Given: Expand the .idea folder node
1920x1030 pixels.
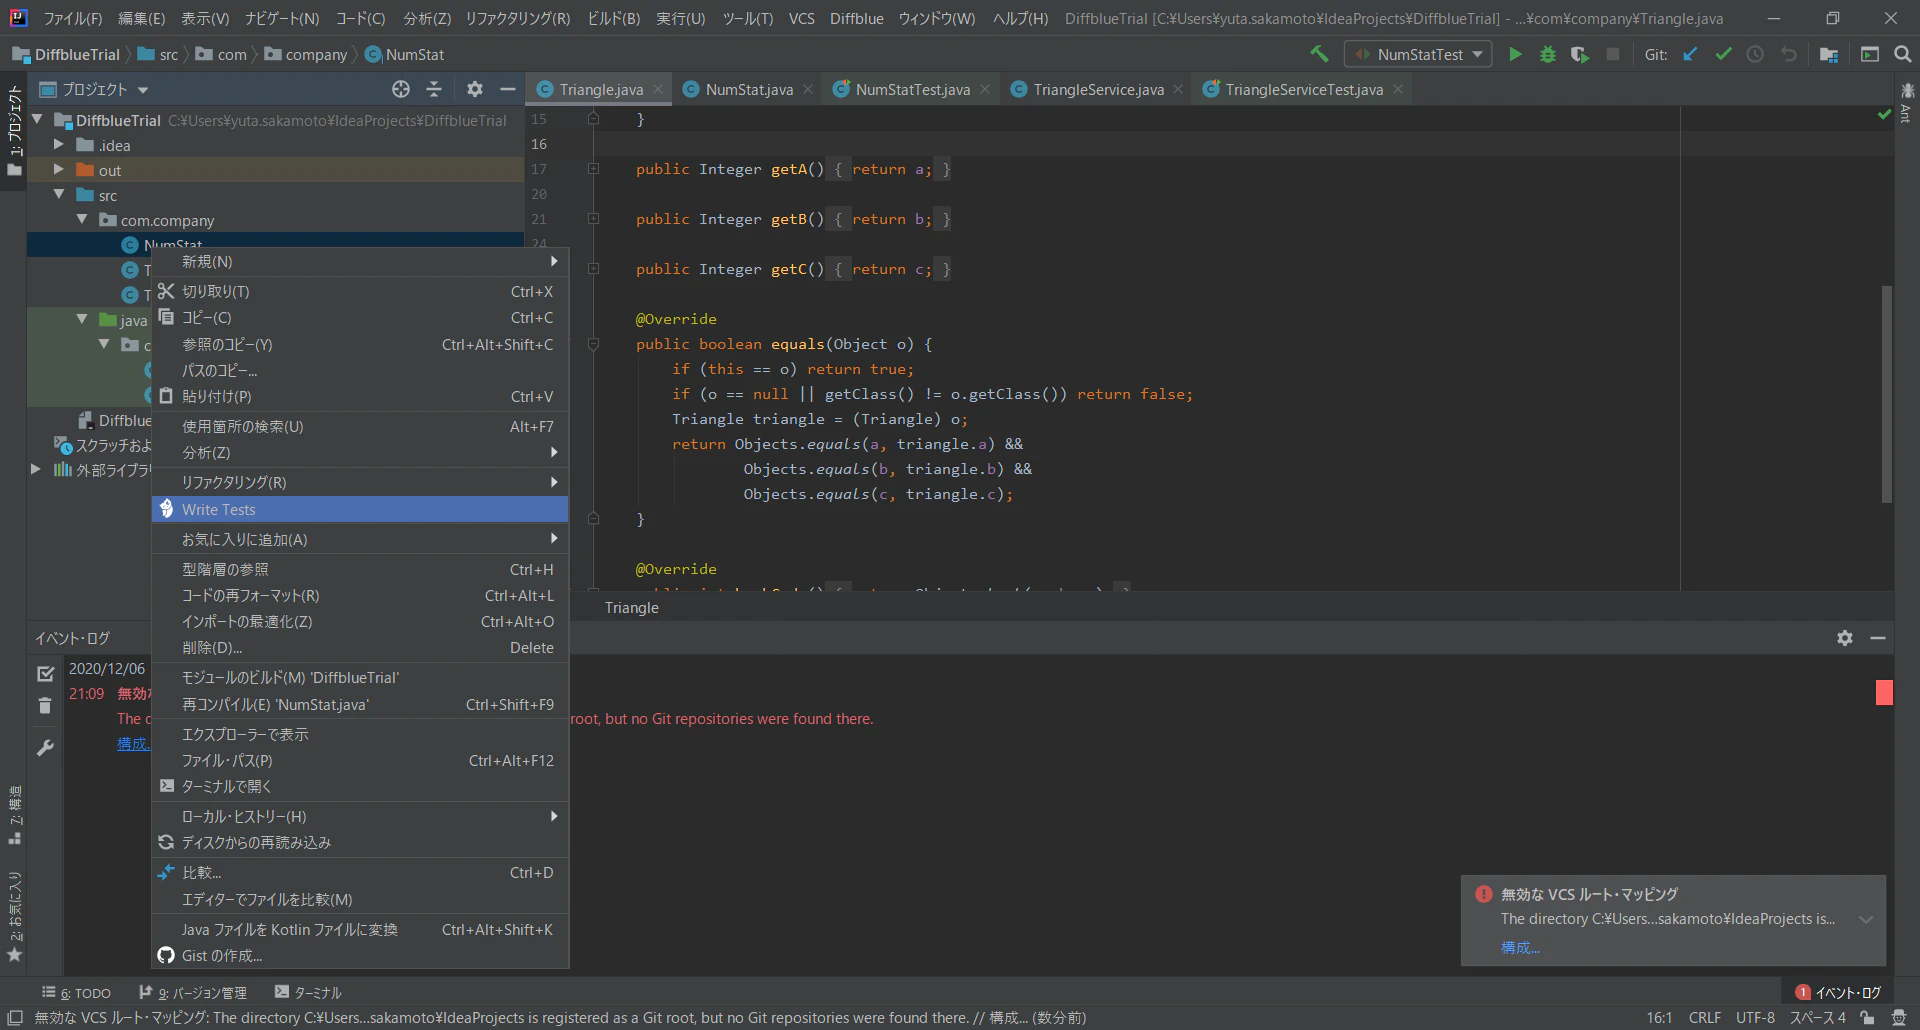Looking at the screenshot, I should (x=59, y=145).
